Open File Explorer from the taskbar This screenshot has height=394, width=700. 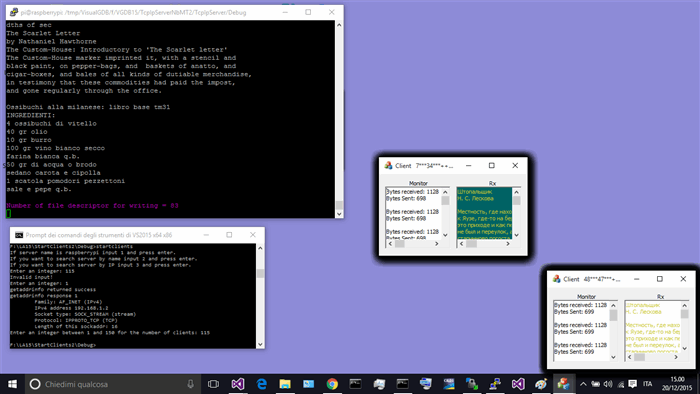[285, 384]
